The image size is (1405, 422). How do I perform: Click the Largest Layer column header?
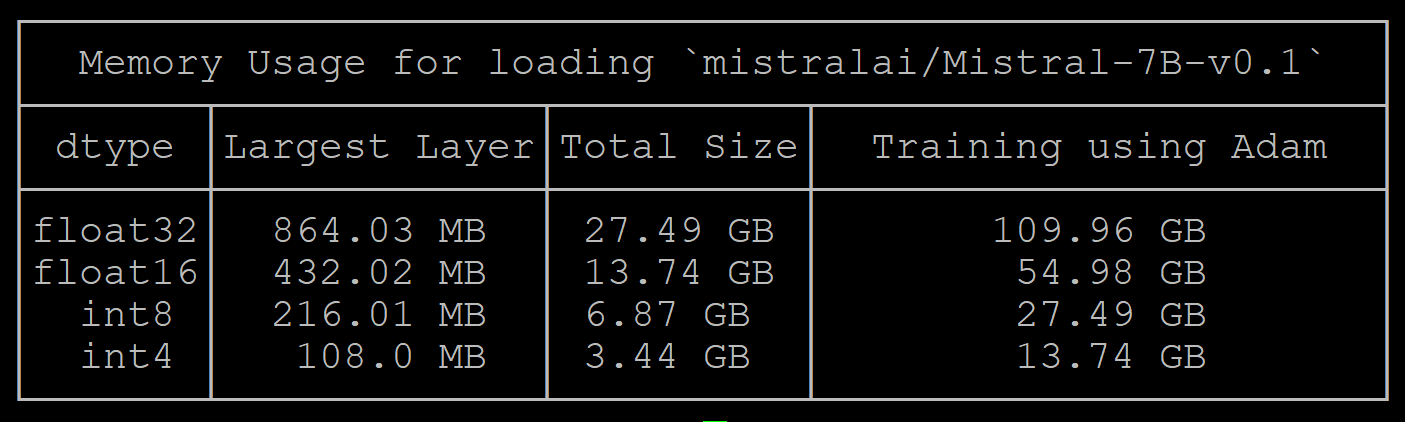click(x=379, y=147)
